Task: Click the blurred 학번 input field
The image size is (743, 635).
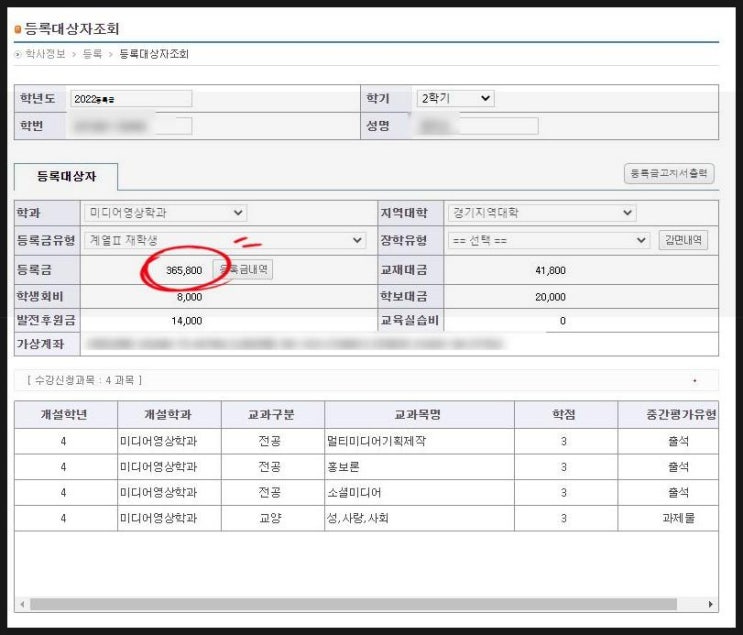Action: pyautogui.click(x=131, y=126)
